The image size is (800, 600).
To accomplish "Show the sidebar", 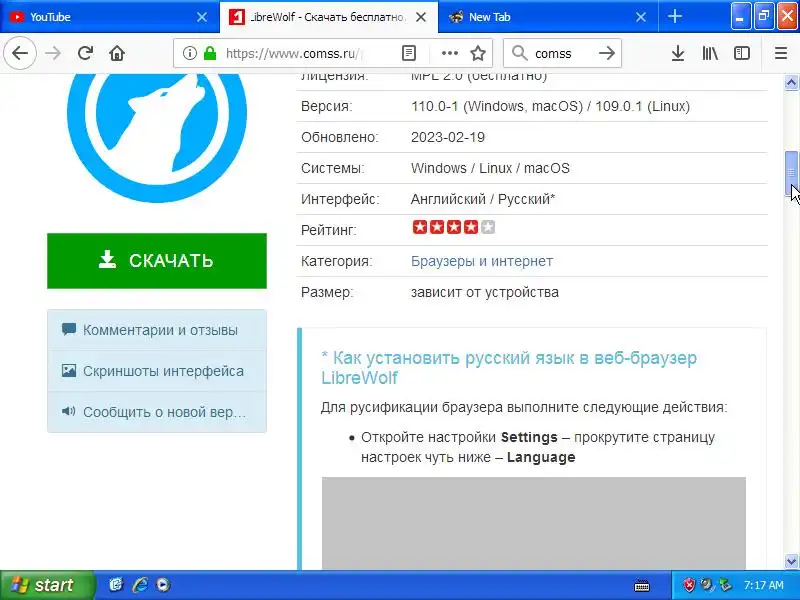I will click(x=742, y=53).
